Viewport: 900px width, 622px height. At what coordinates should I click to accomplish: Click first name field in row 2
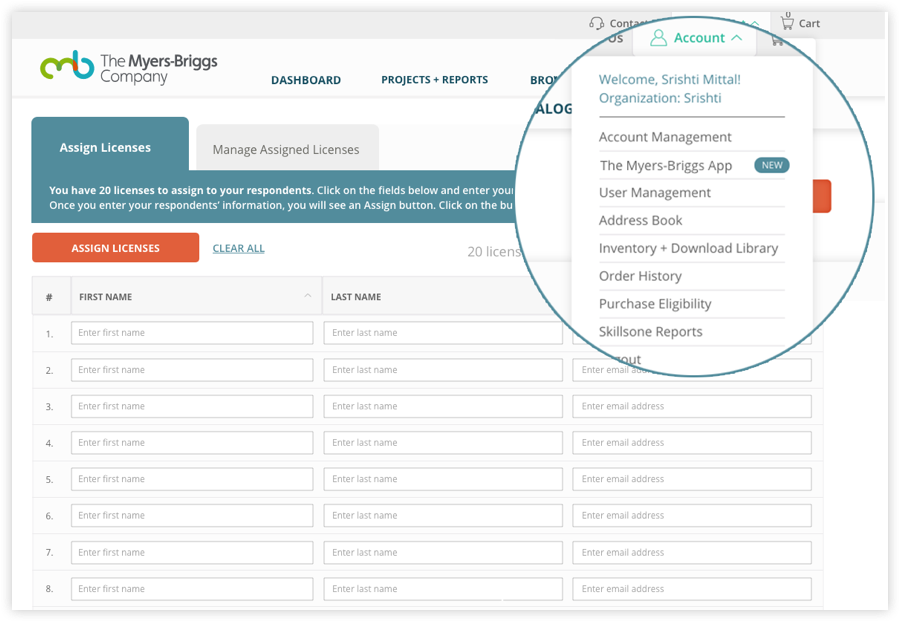192,370
